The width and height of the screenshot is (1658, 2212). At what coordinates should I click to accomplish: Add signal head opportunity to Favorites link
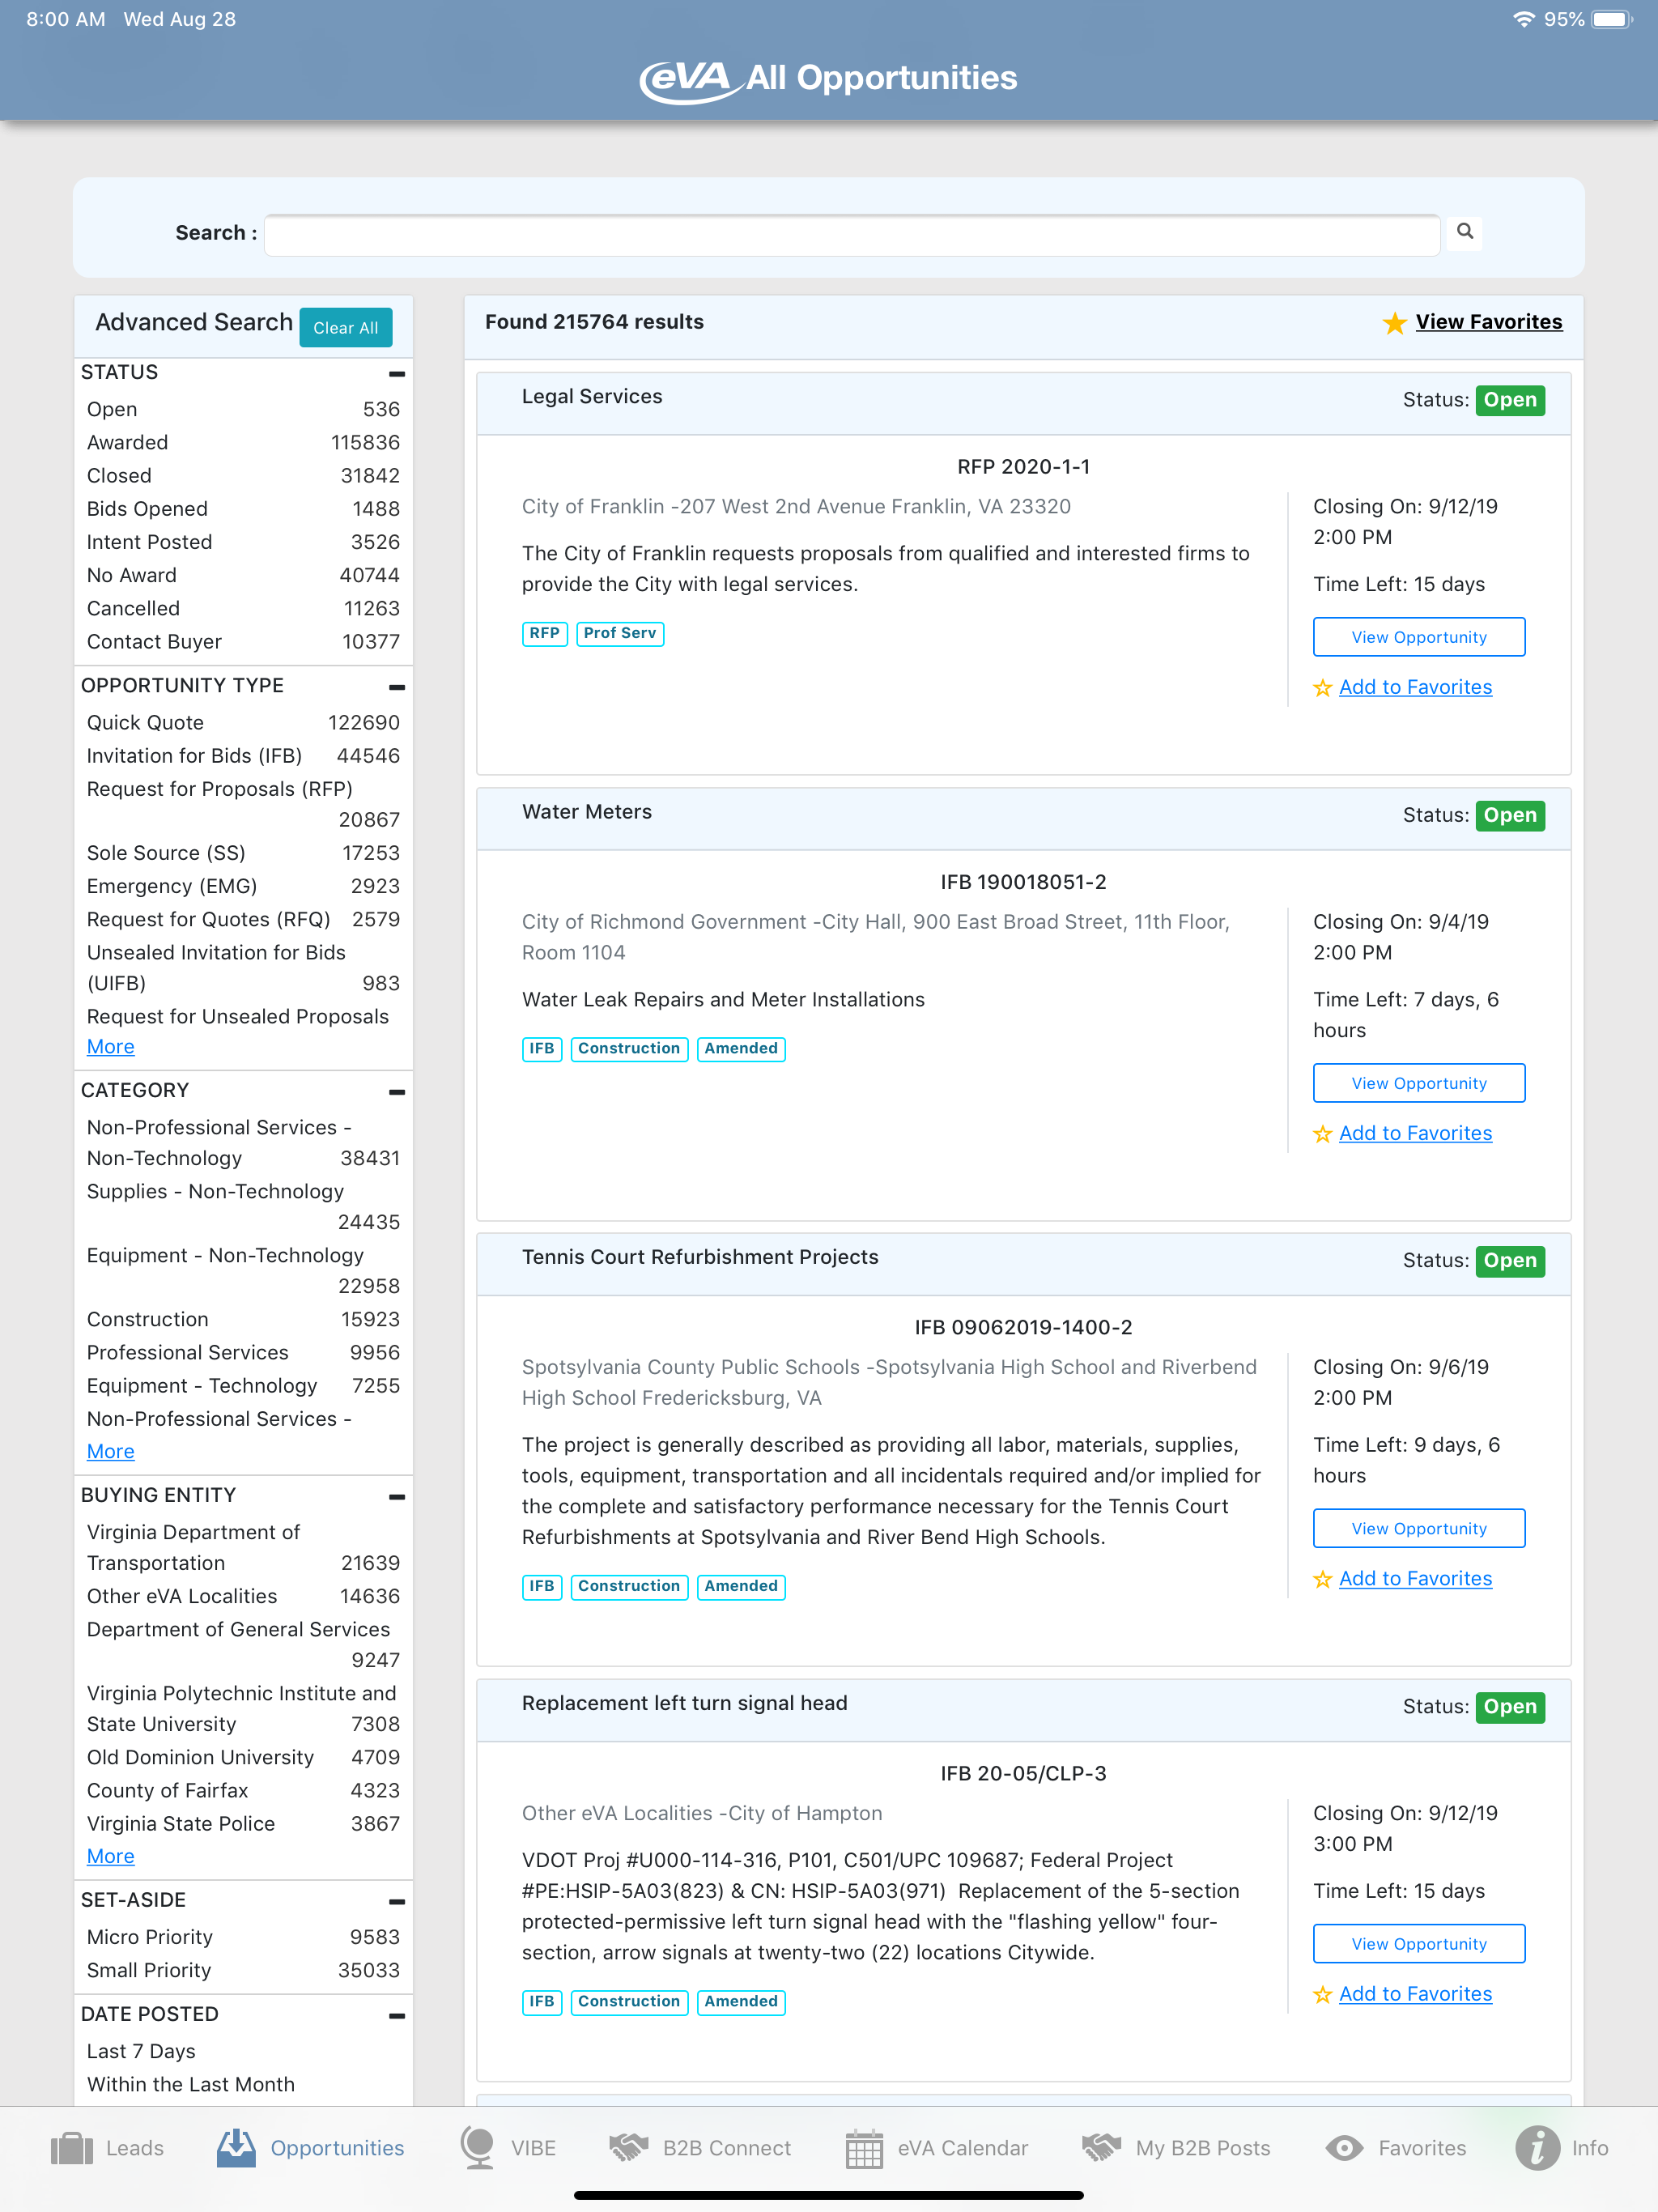click(1415, 1994)
